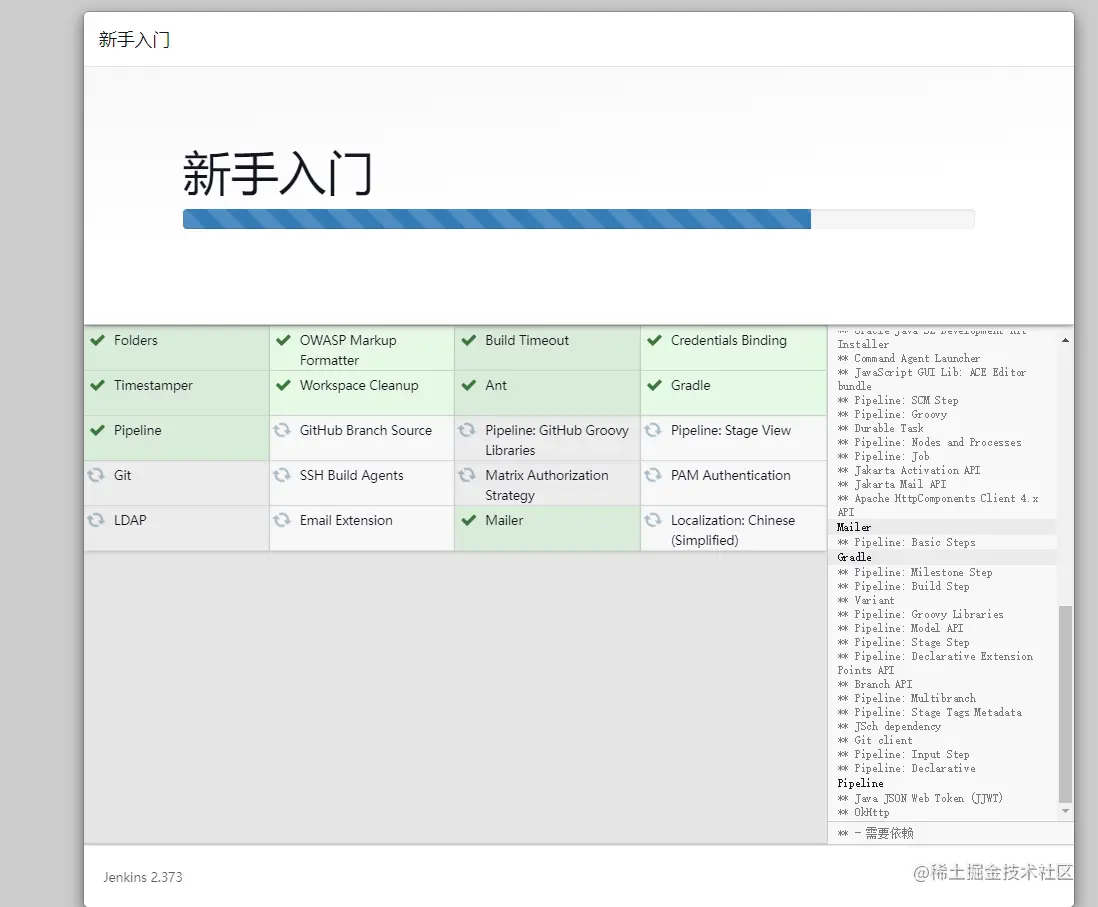The image size is (1098, 907).
Task: Click the Build Timeout checkmark icon
Action: pos(468,340)
